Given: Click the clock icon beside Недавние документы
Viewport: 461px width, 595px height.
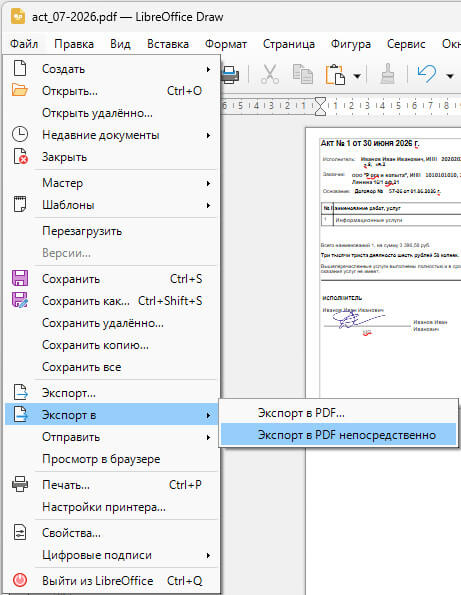Looking at the screenshot, I should (20, 134).
